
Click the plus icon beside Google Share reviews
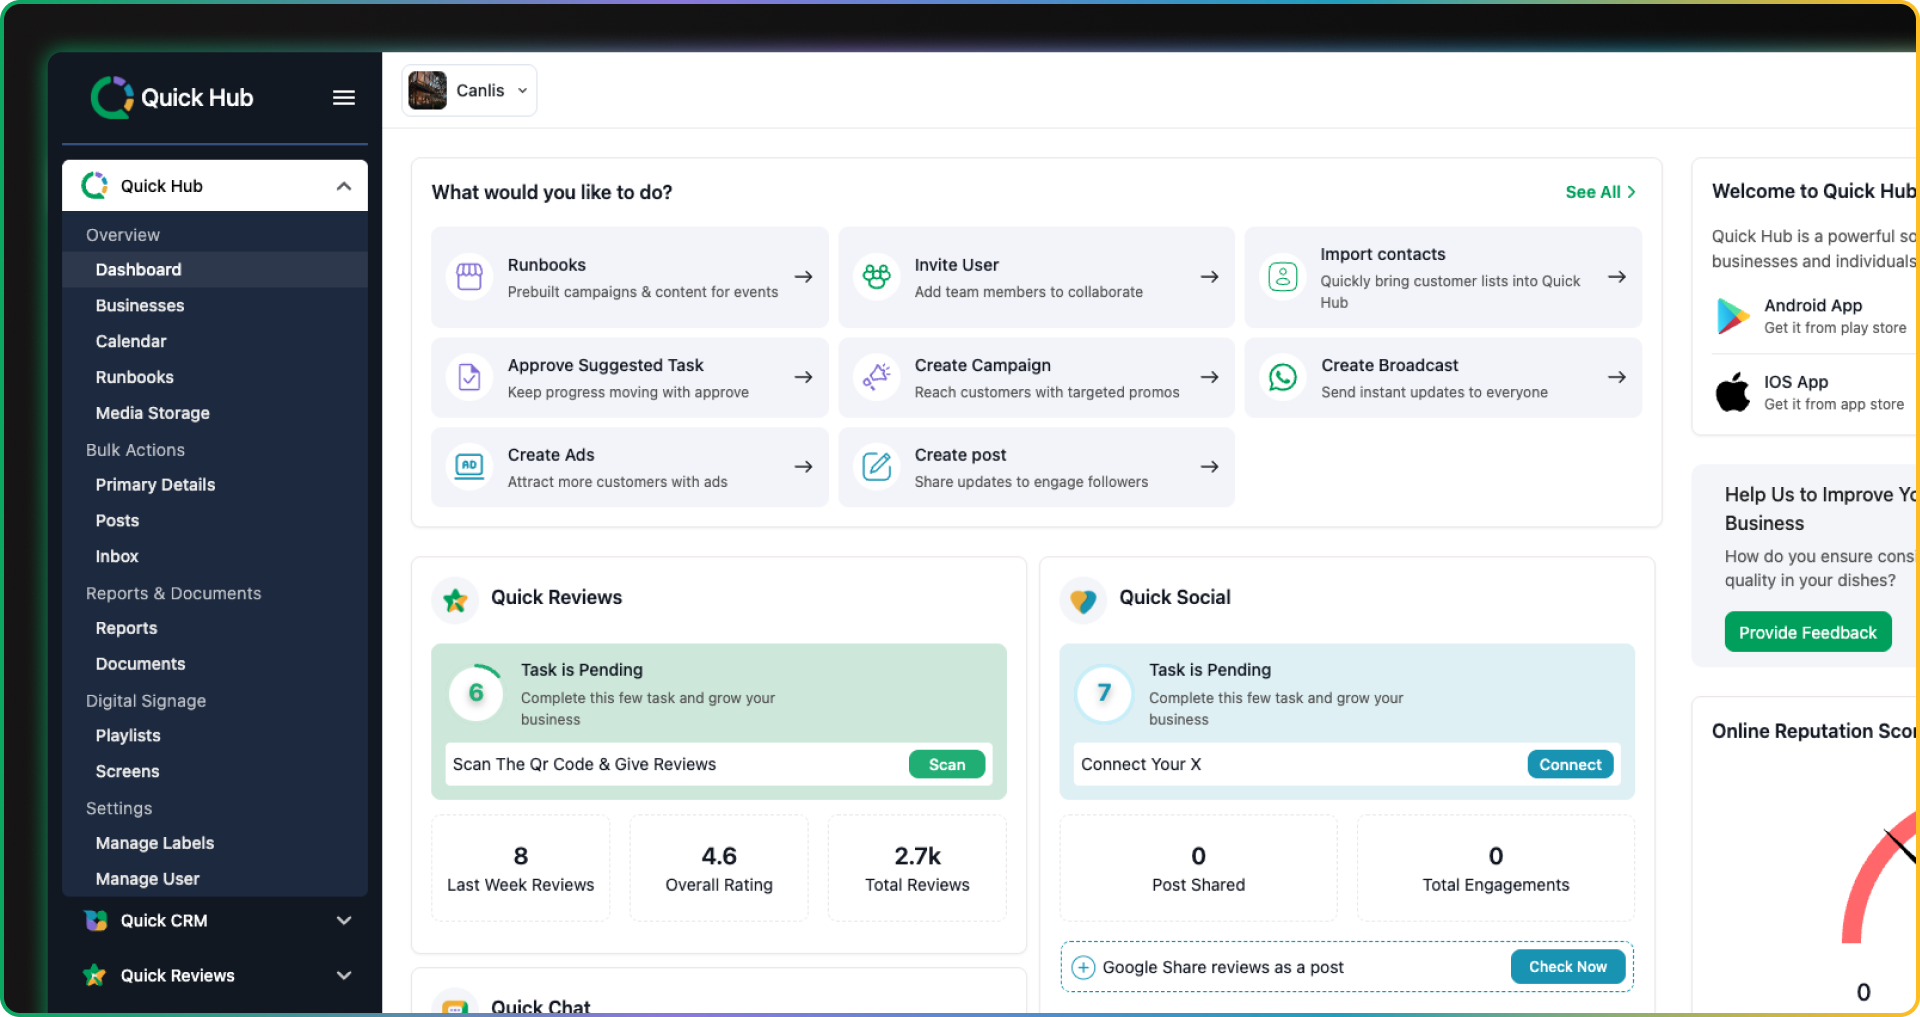point(1083,967)
